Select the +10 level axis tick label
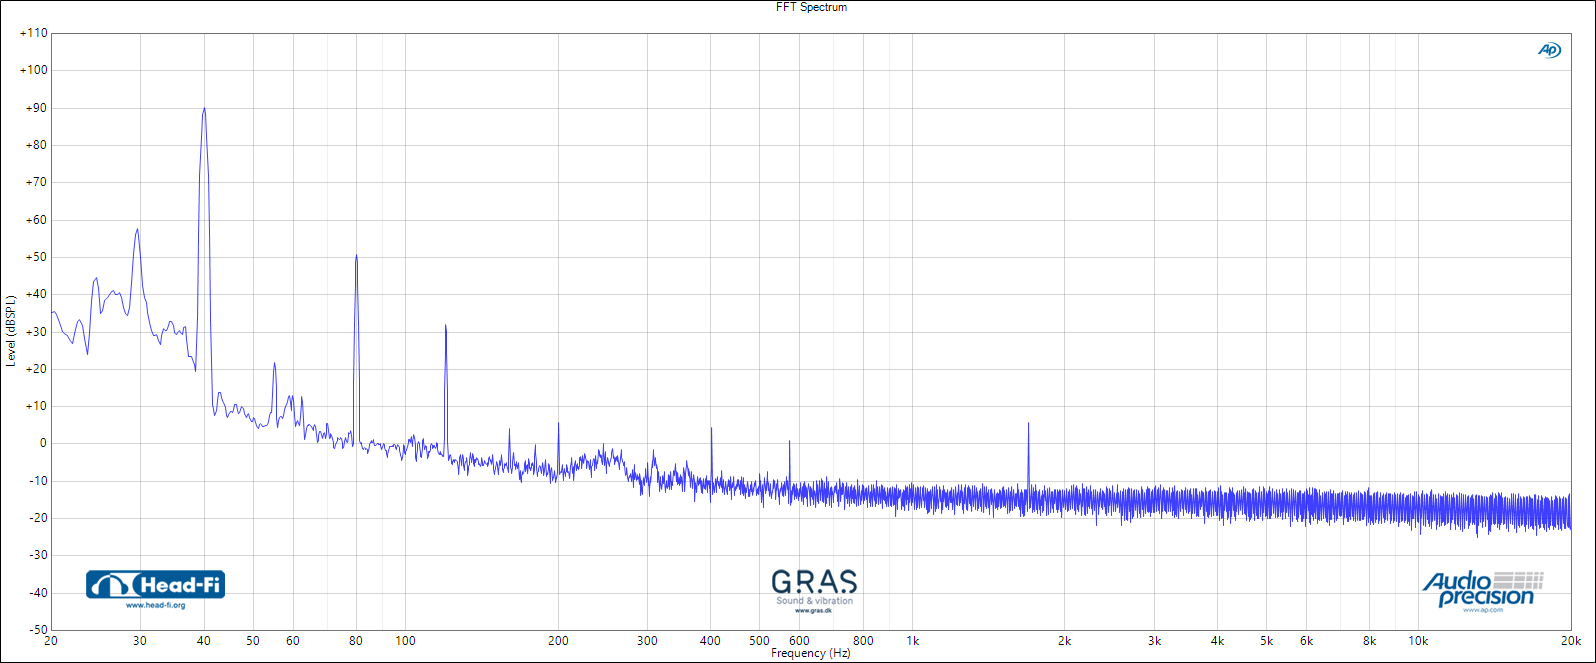The height and width of the screenshot is (663, 1596). click(36, 406)
